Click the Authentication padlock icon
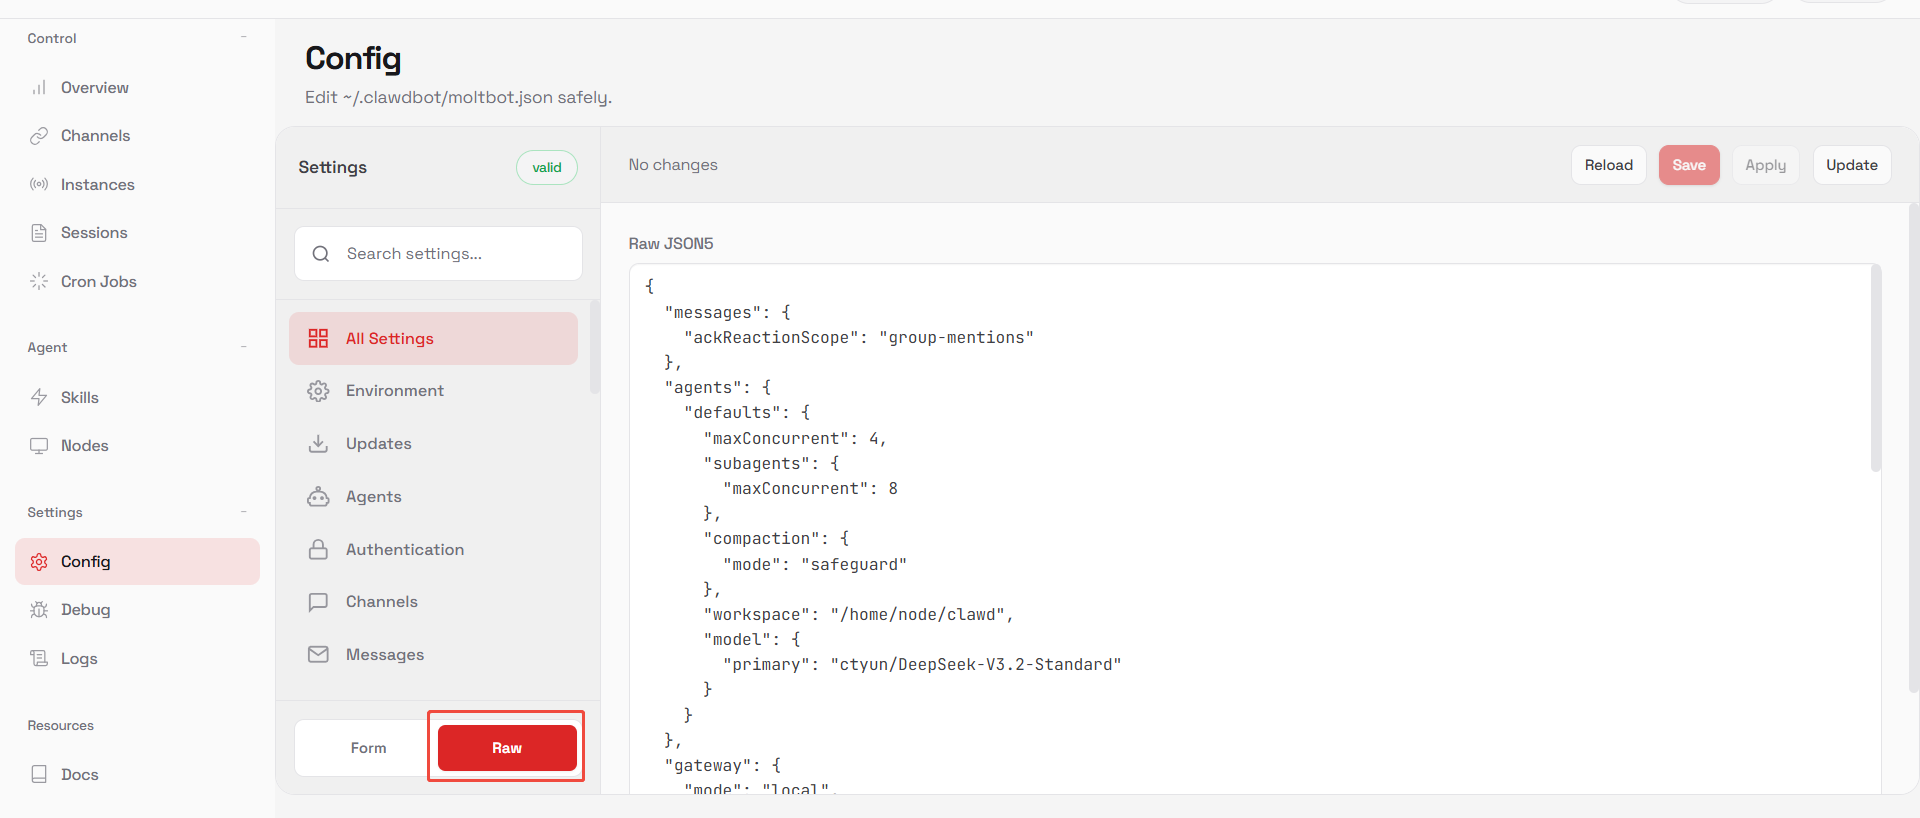 (318, 550)
